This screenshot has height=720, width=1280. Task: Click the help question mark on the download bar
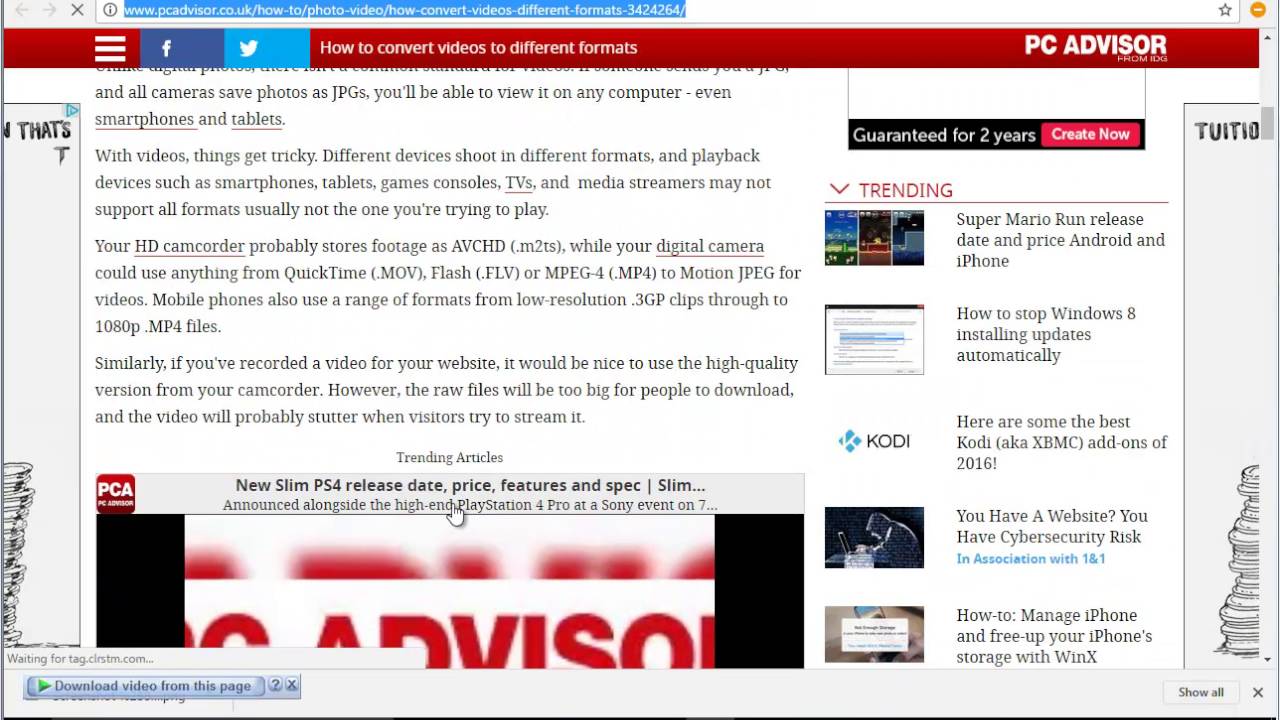pyautogui.click(x=276, y=685)
